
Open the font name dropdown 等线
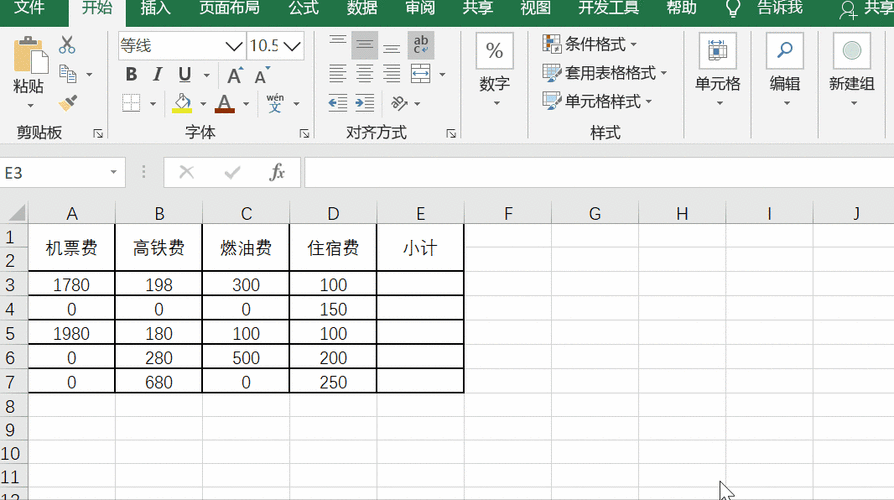pyautogui.click(x=234, y=46)
